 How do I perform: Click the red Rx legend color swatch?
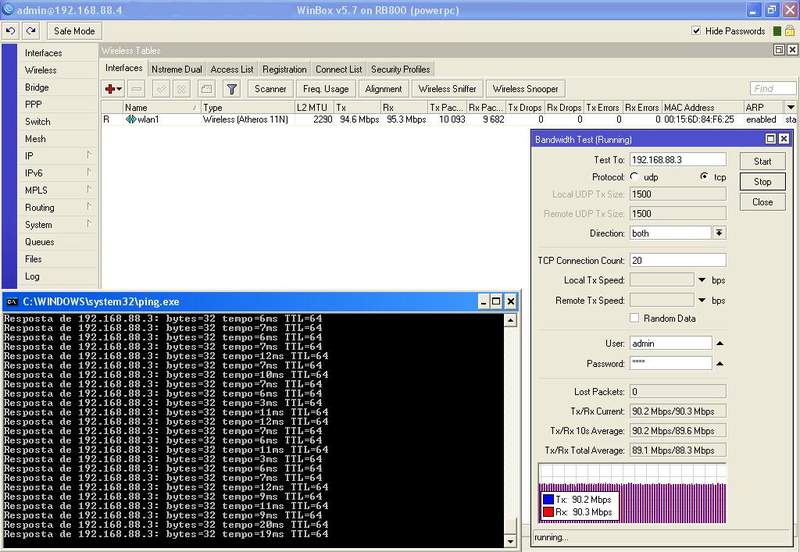click(548, 512)
